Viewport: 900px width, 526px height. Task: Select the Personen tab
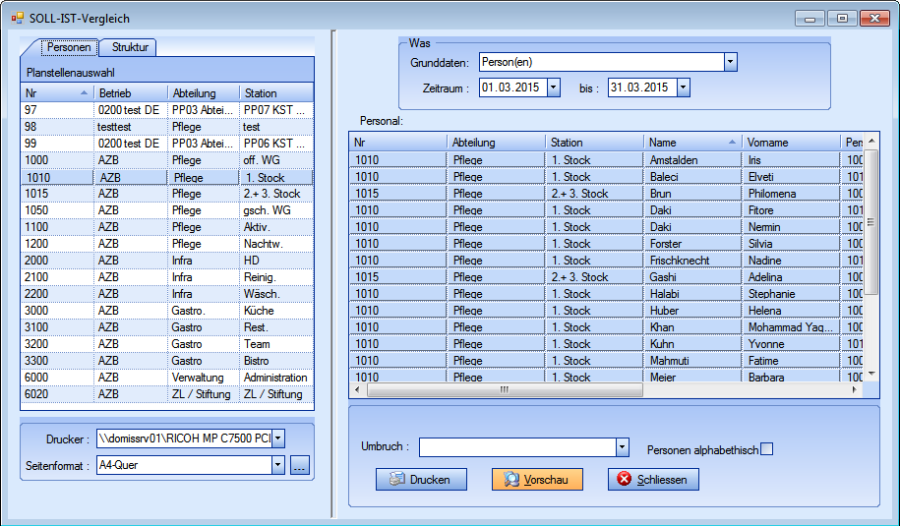[69, 47]
